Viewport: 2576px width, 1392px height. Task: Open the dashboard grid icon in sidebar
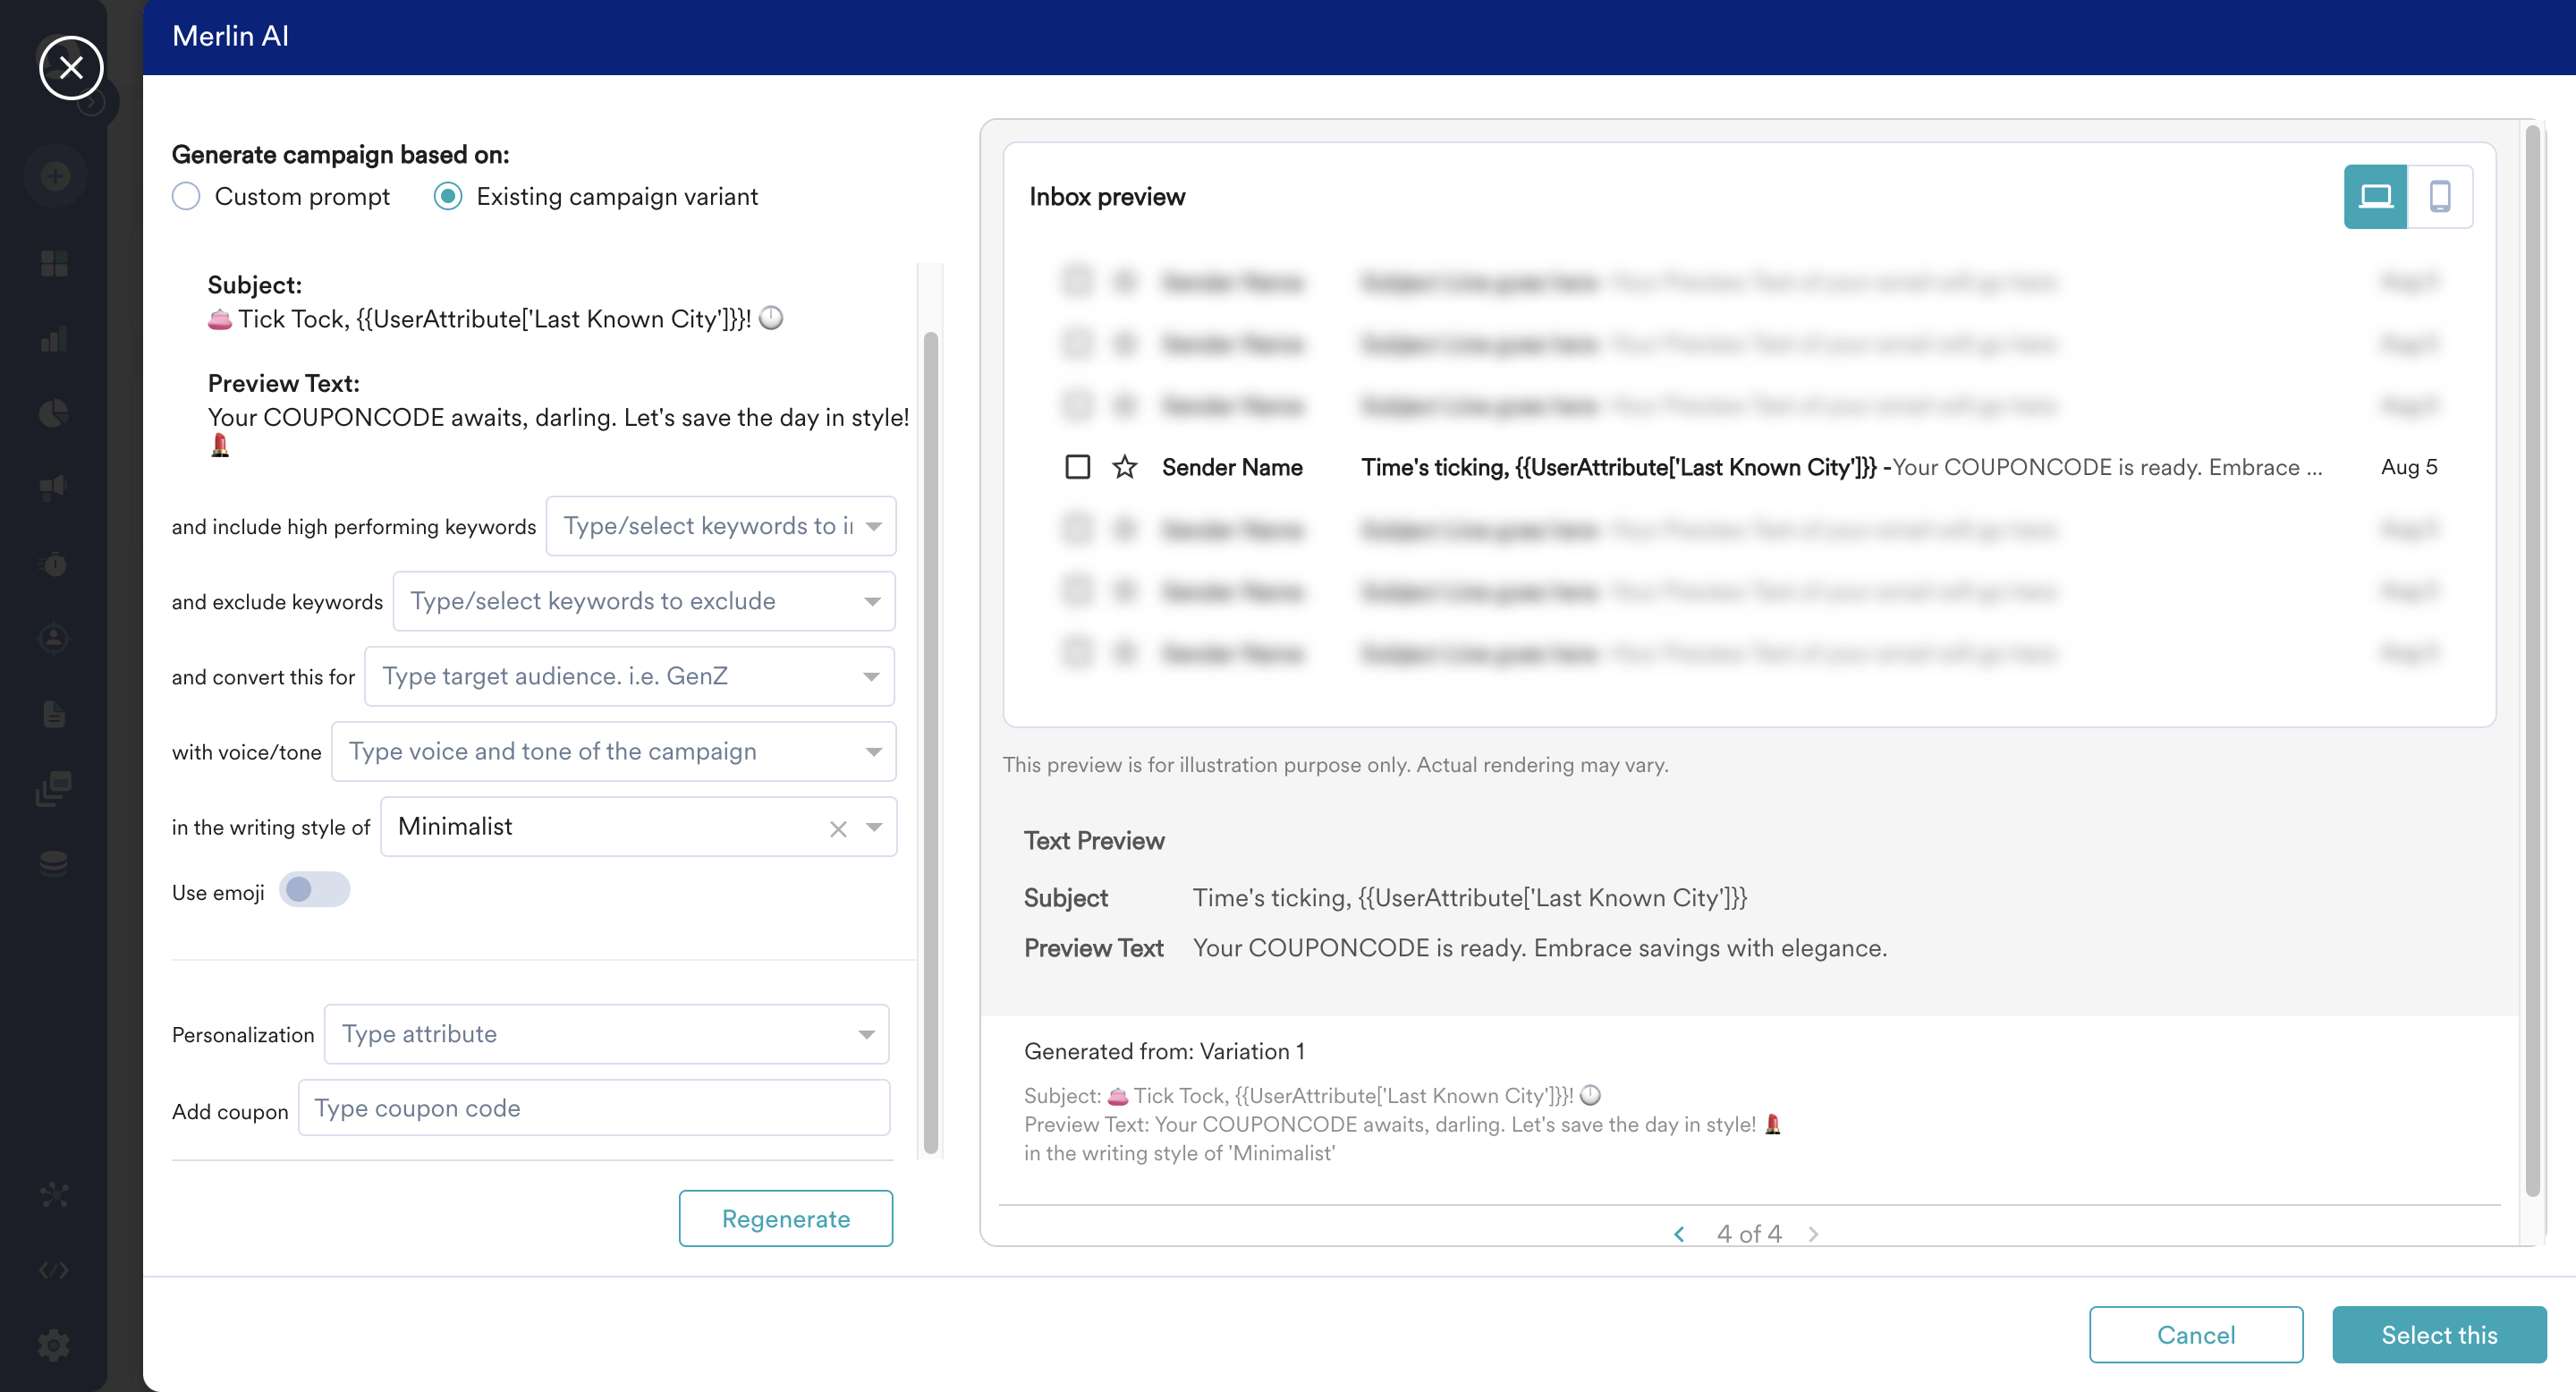[54, 263]
